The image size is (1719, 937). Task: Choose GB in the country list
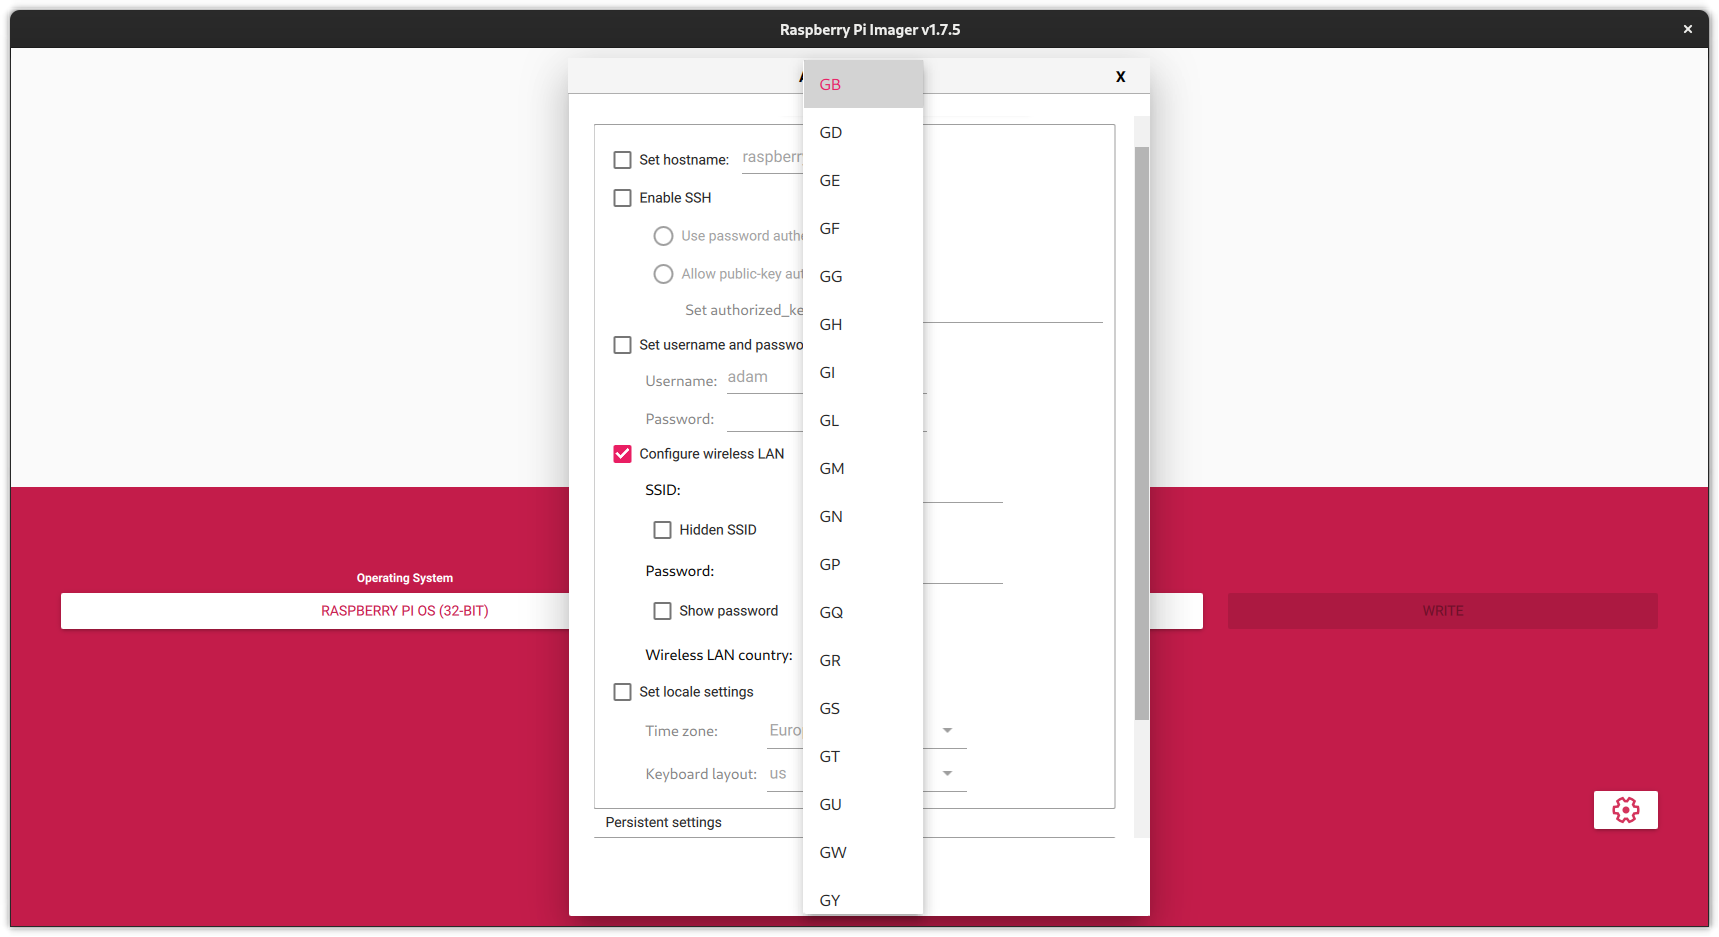click(x=863, y=84)
